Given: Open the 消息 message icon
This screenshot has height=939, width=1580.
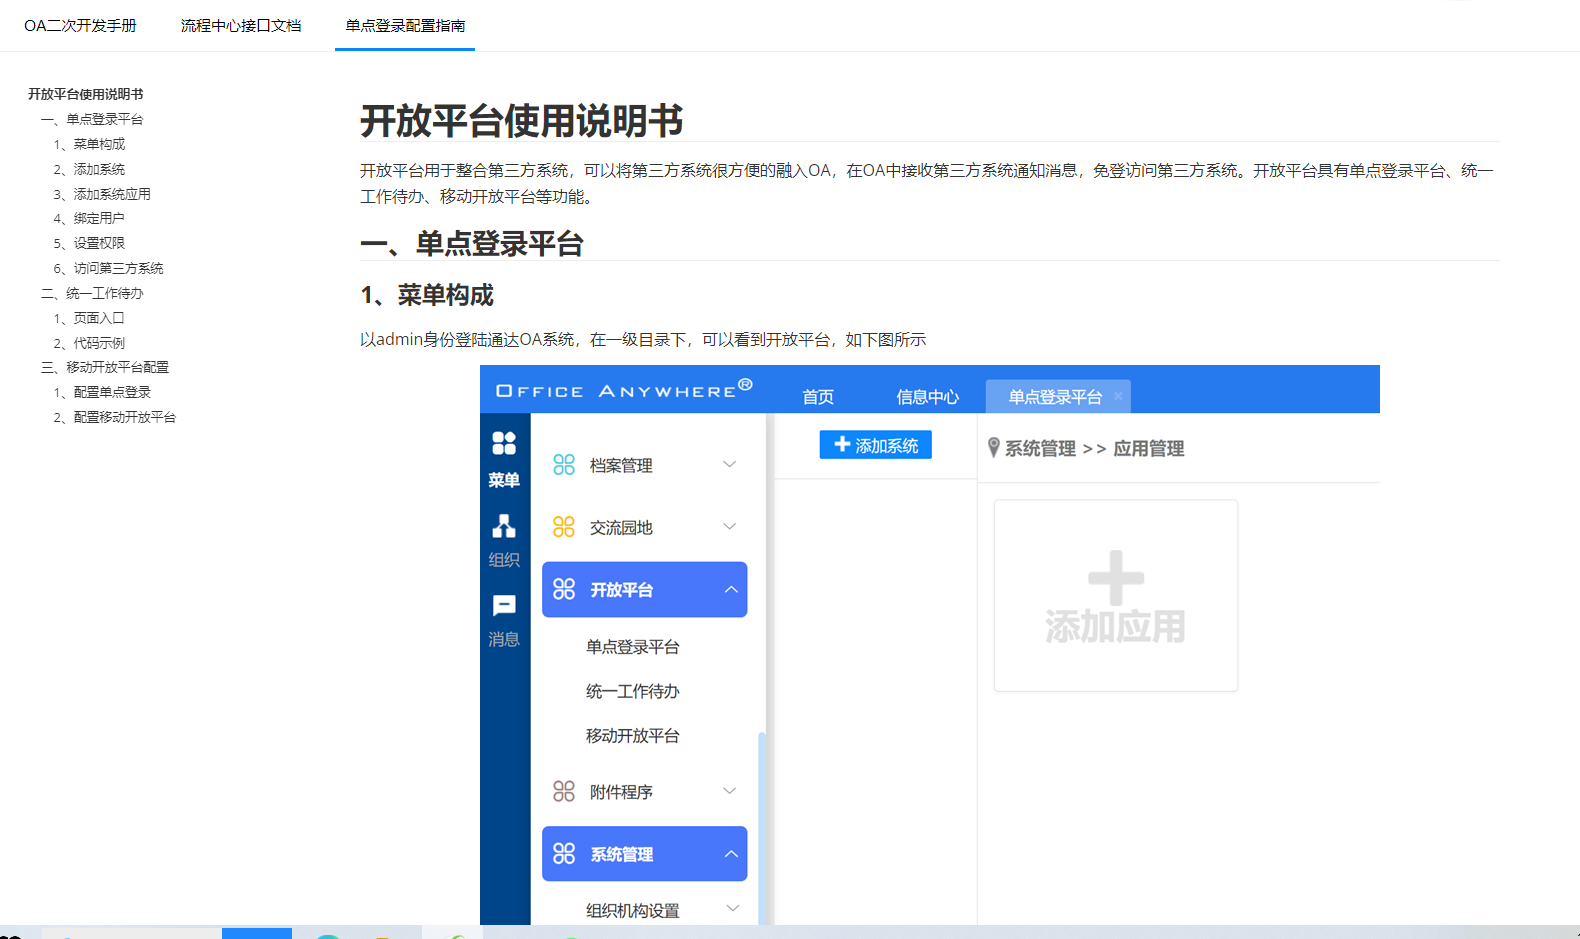Looking at the screenshot, I should pos(504,606).
